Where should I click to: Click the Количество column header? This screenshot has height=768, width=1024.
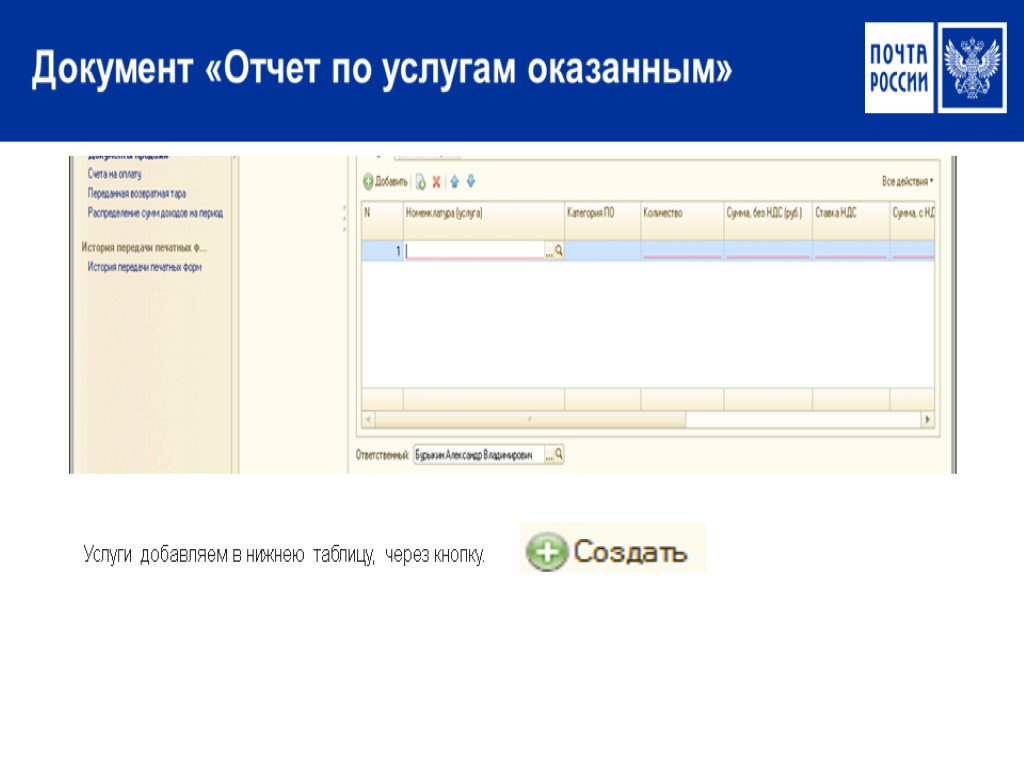[682, 221]
